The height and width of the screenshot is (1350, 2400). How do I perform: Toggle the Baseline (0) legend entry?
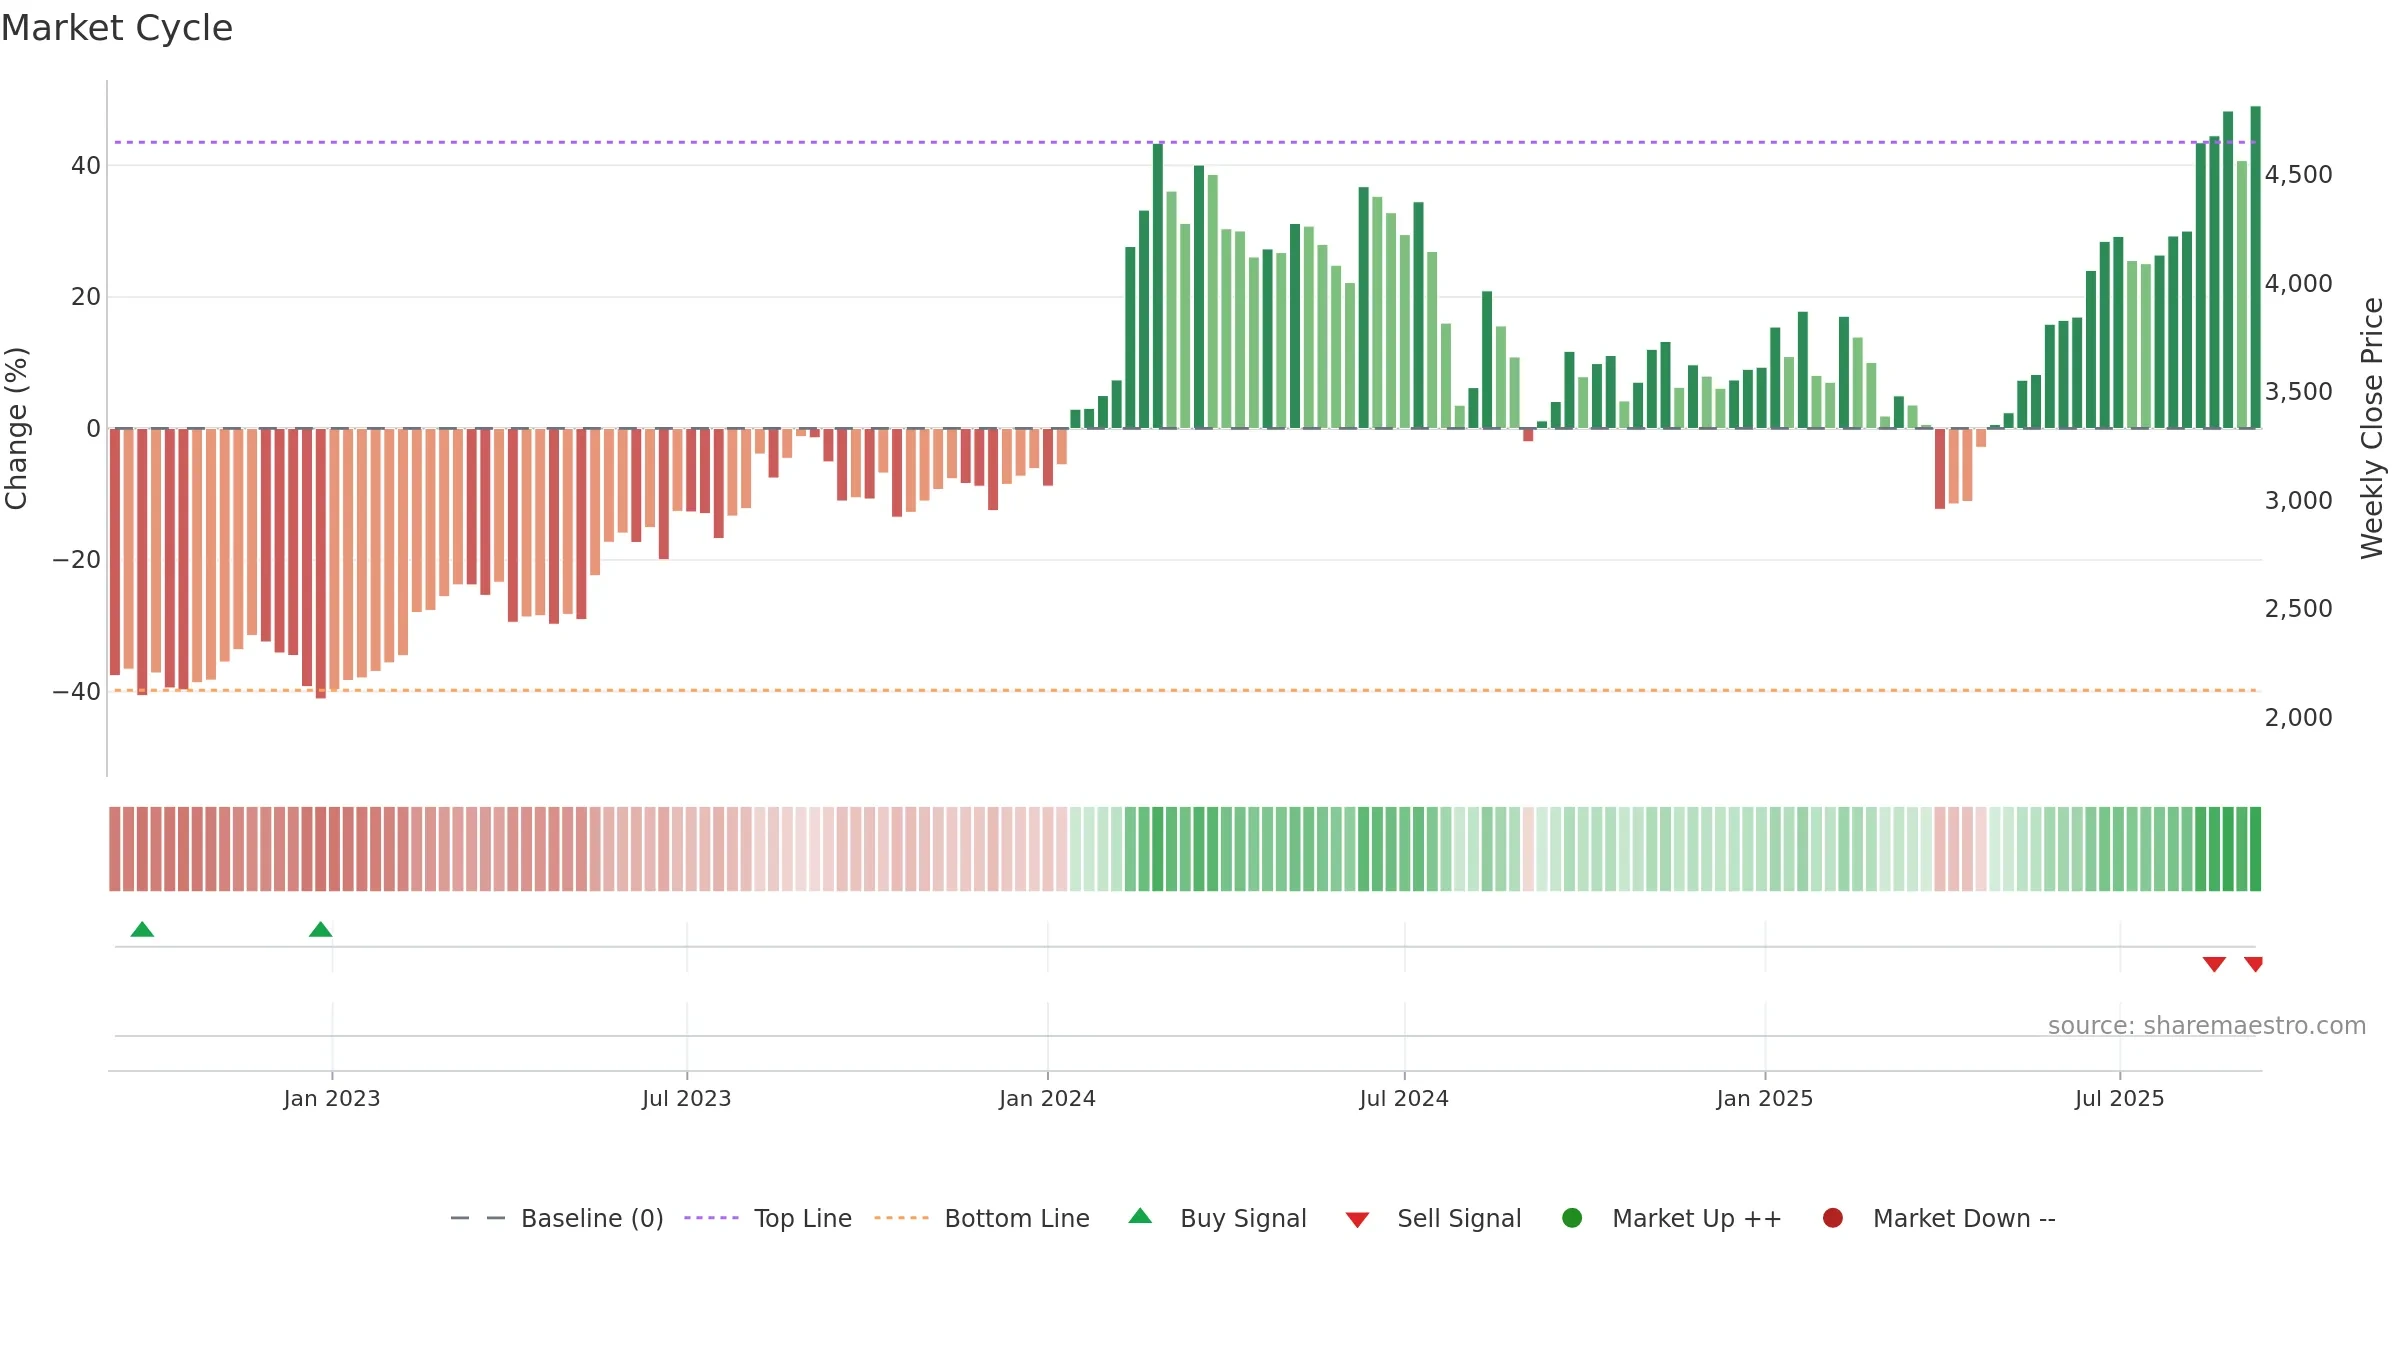tap(557, 1218)
